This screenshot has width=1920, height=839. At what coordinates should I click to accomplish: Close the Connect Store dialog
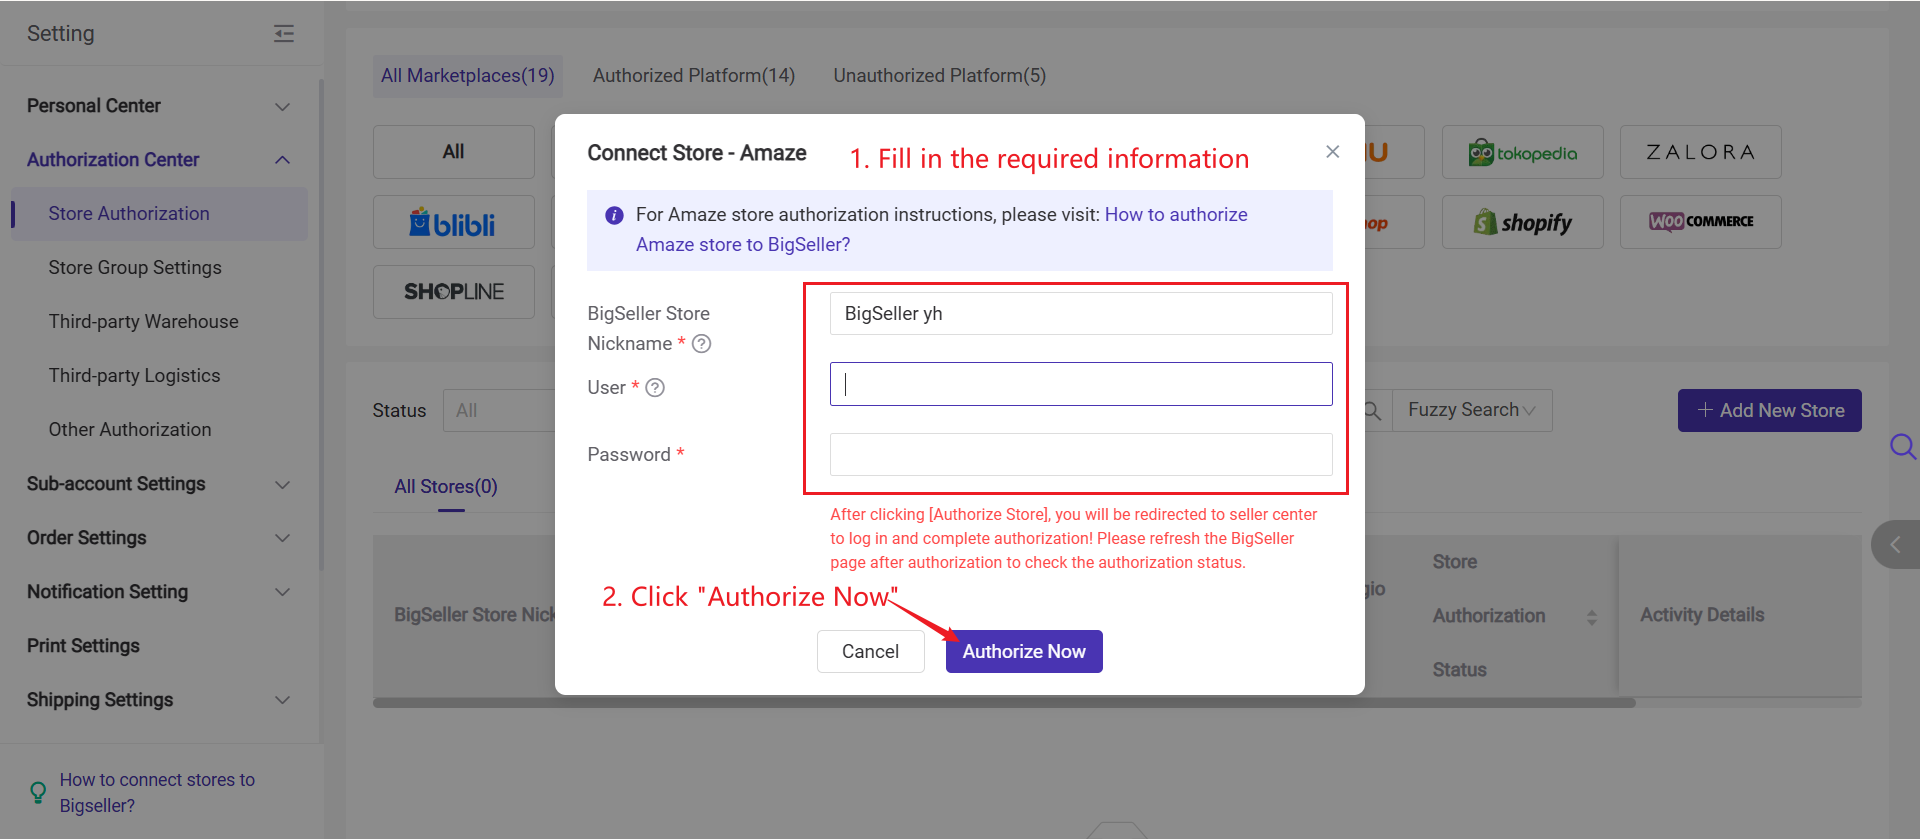tap(1332, 152)
